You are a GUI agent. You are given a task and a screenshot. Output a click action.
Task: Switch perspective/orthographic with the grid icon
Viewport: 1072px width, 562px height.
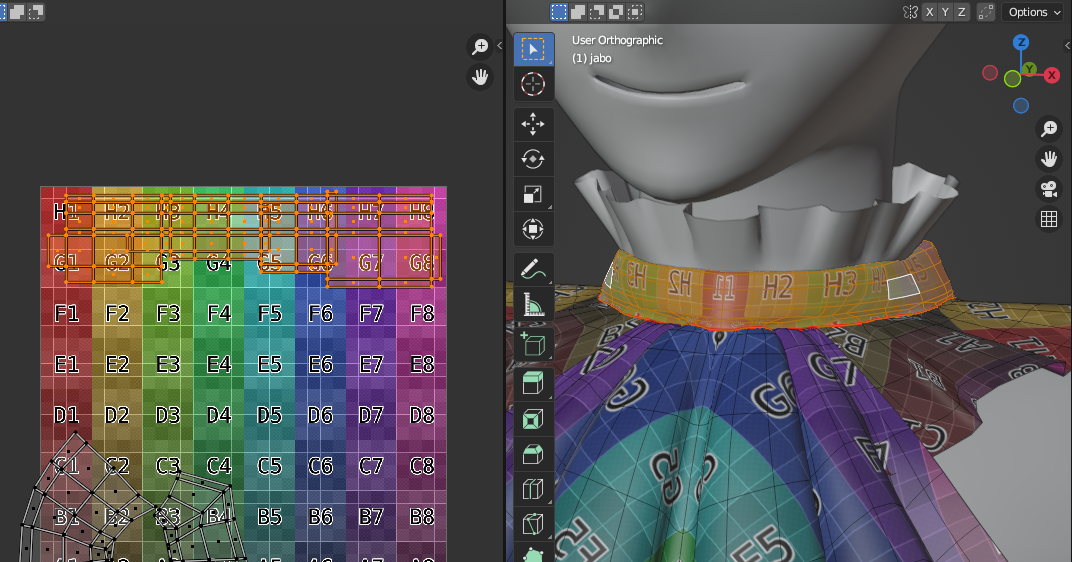click(x=1049, y=219)
